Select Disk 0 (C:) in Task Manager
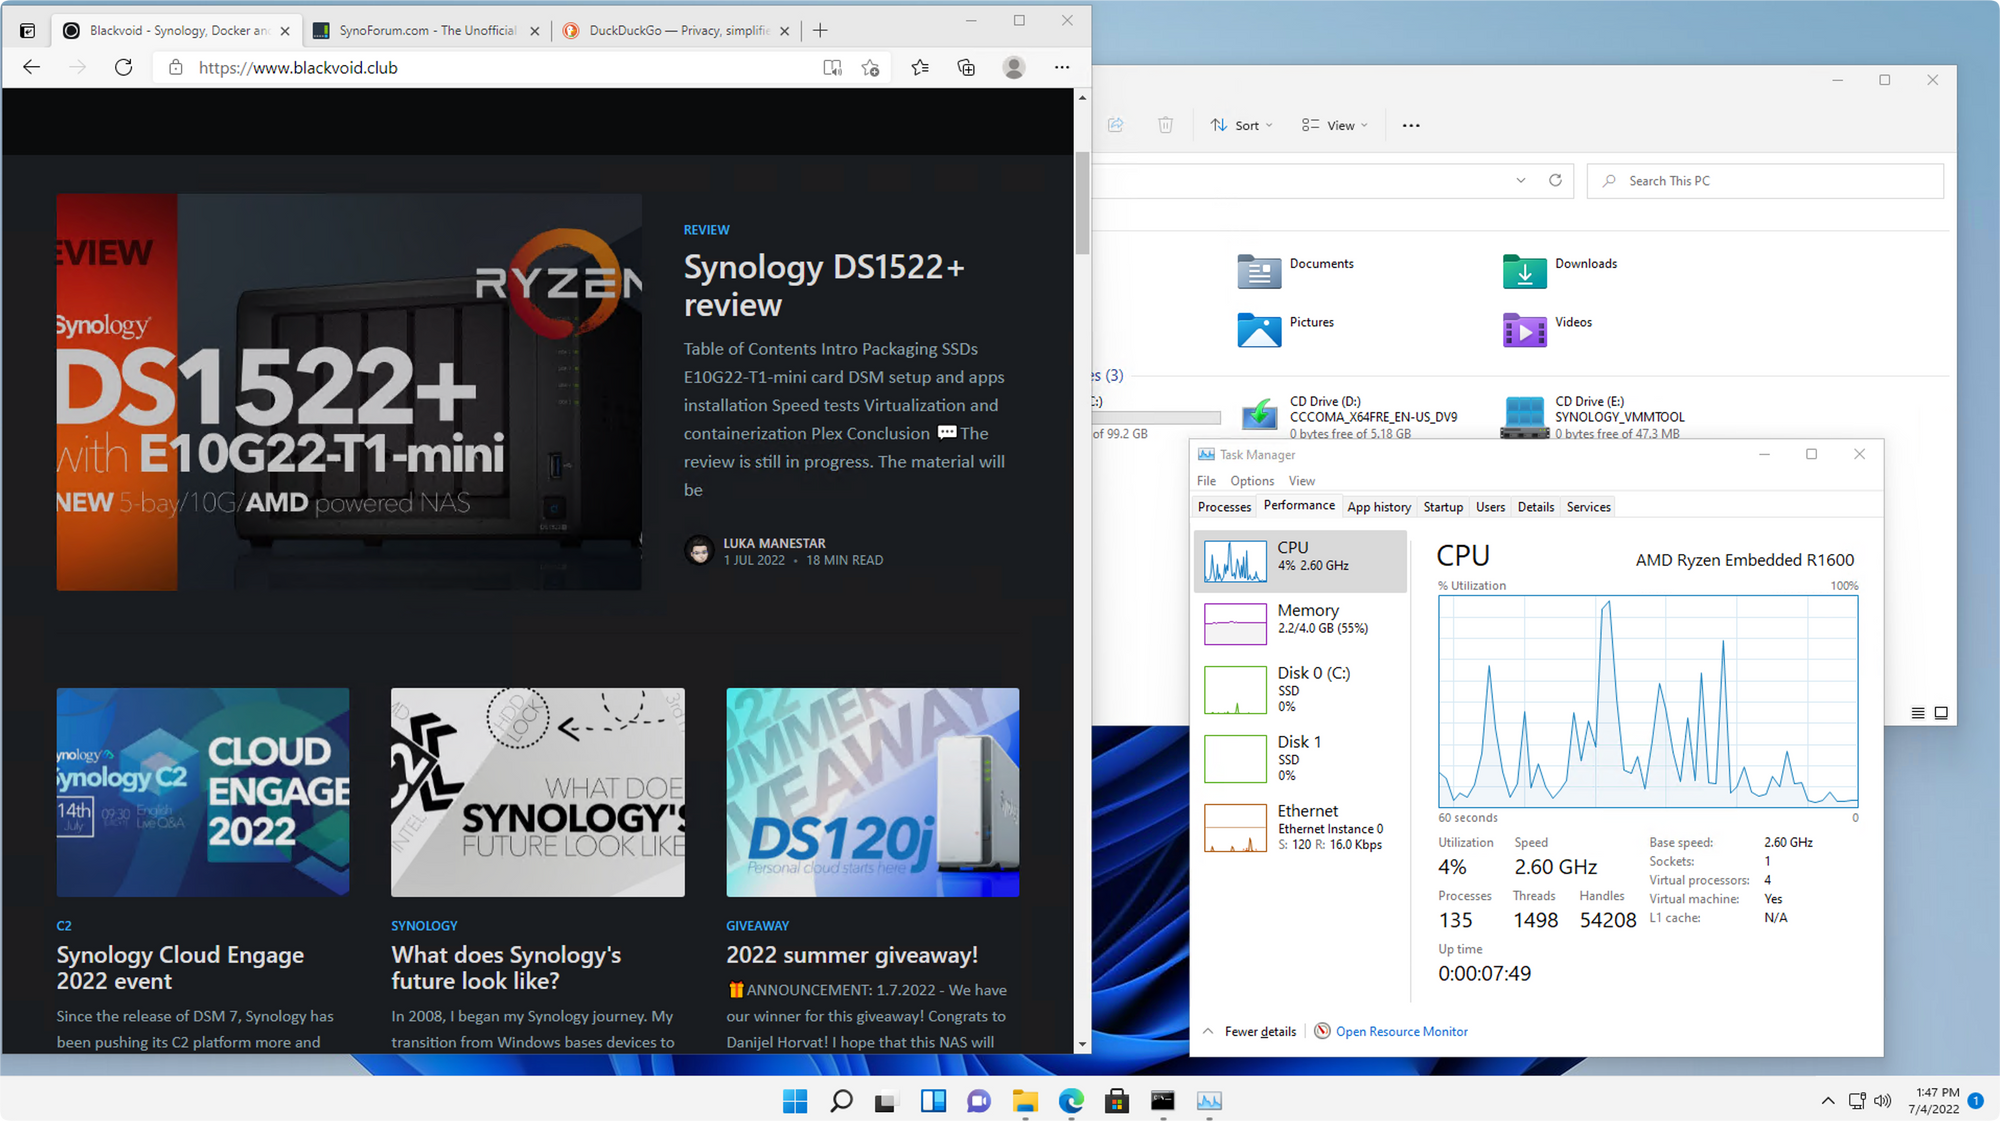Screen dimensions: 2000x1121 coord(1300,690)
